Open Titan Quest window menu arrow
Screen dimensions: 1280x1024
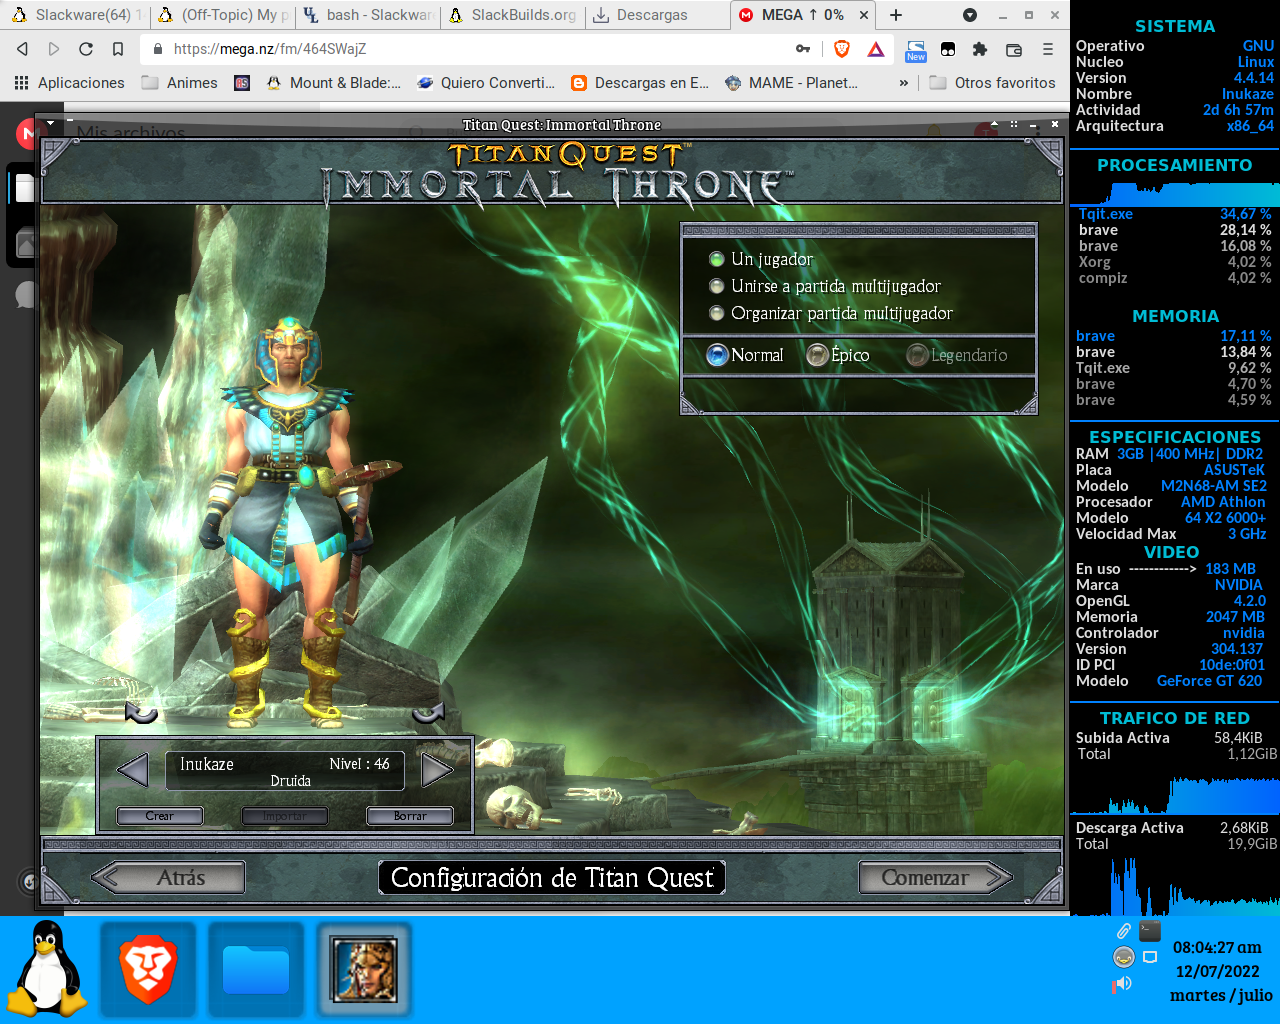[50, 124]
